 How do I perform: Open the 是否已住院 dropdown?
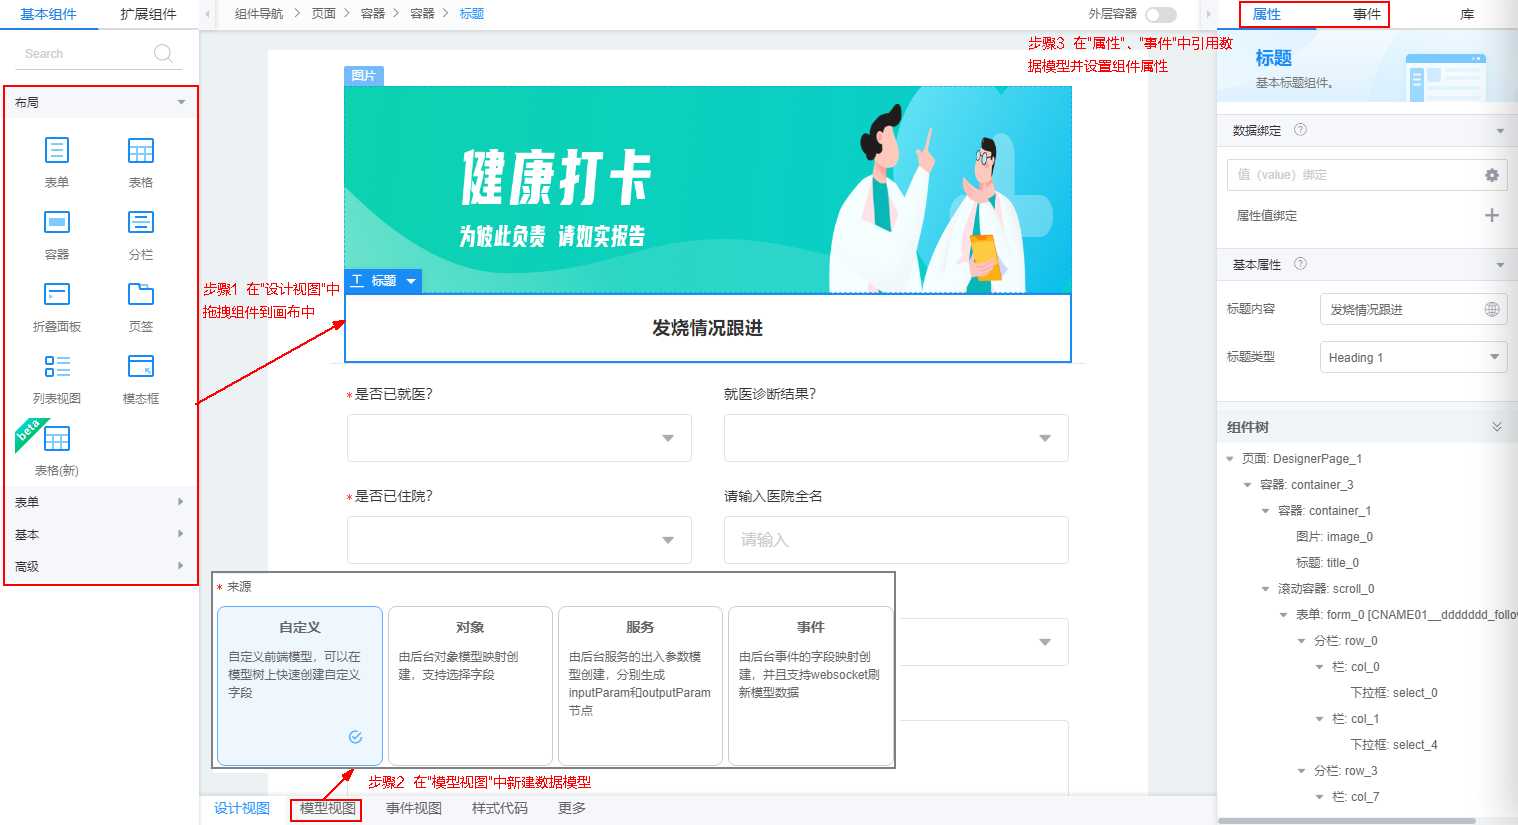[519, 540]
